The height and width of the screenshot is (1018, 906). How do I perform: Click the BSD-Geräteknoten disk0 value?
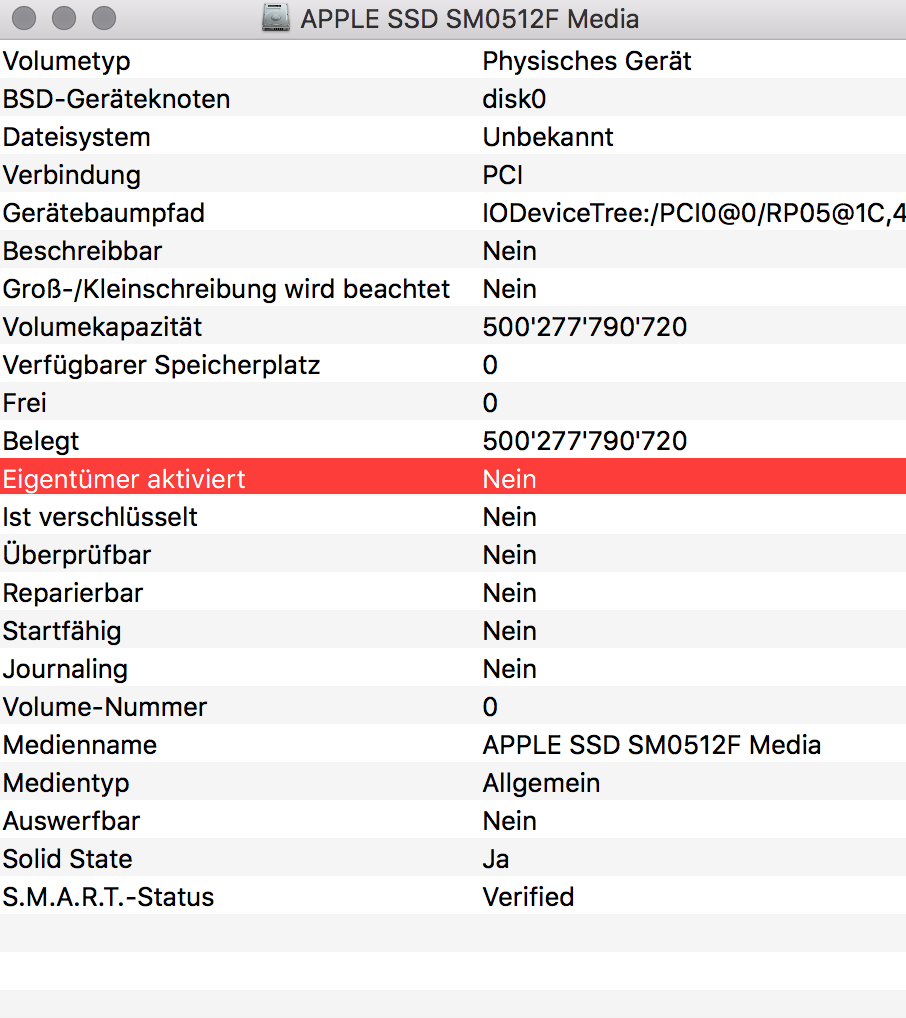click(x=514, y=99)
